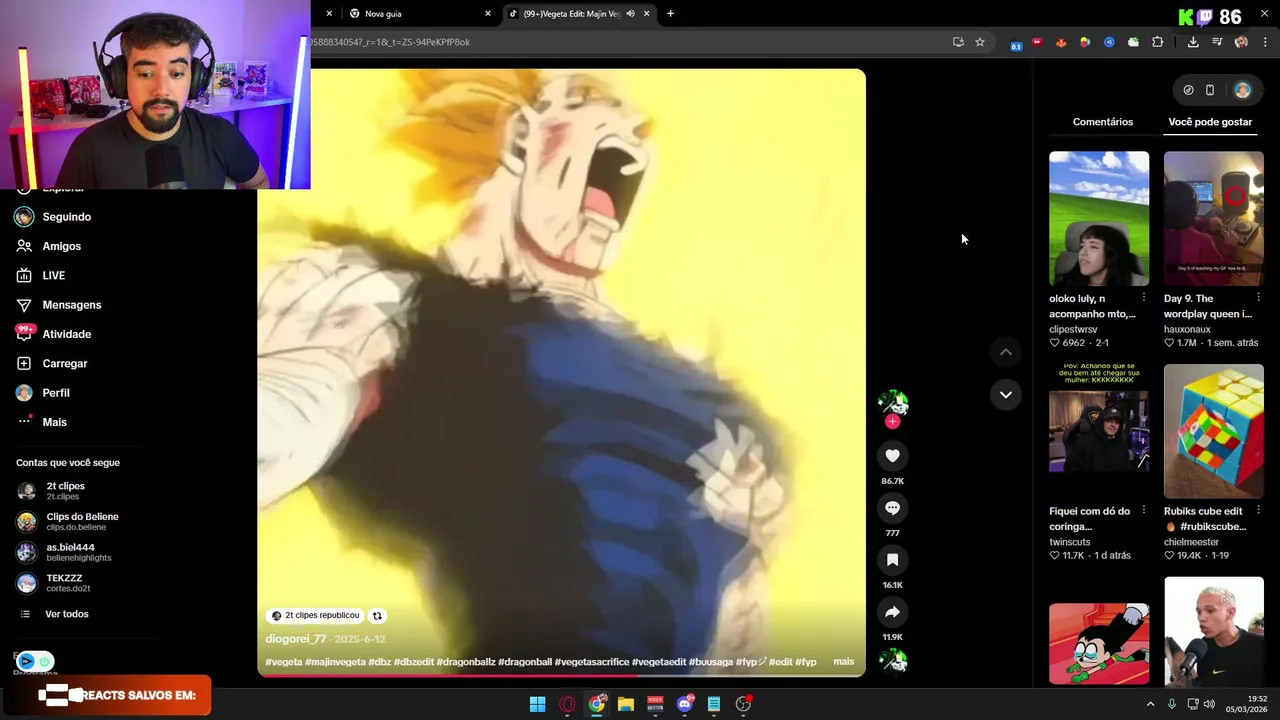Show hidden system tray icons chevron
This screenshot has height=720, width=1280.
pyautogui.click(x=1150, y=704)
